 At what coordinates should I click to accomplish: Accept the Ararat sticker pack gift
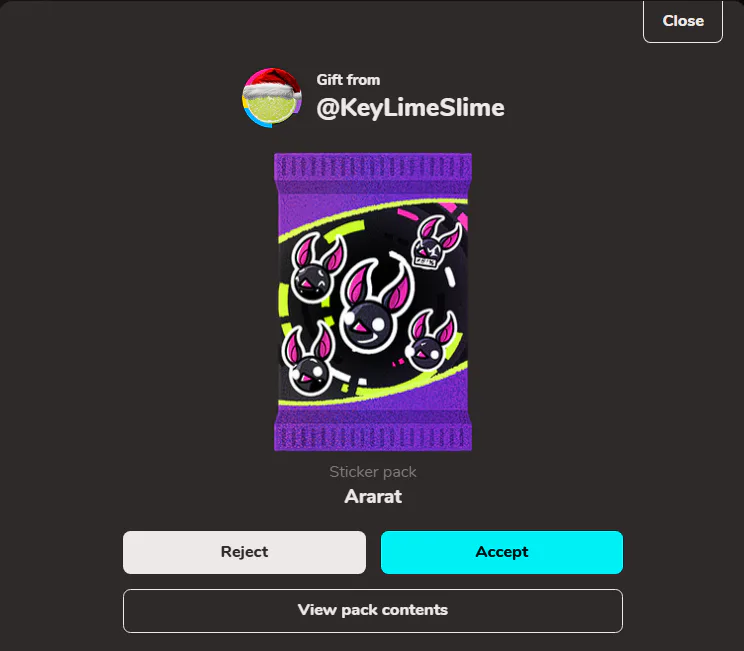click(x=502, y=552)
